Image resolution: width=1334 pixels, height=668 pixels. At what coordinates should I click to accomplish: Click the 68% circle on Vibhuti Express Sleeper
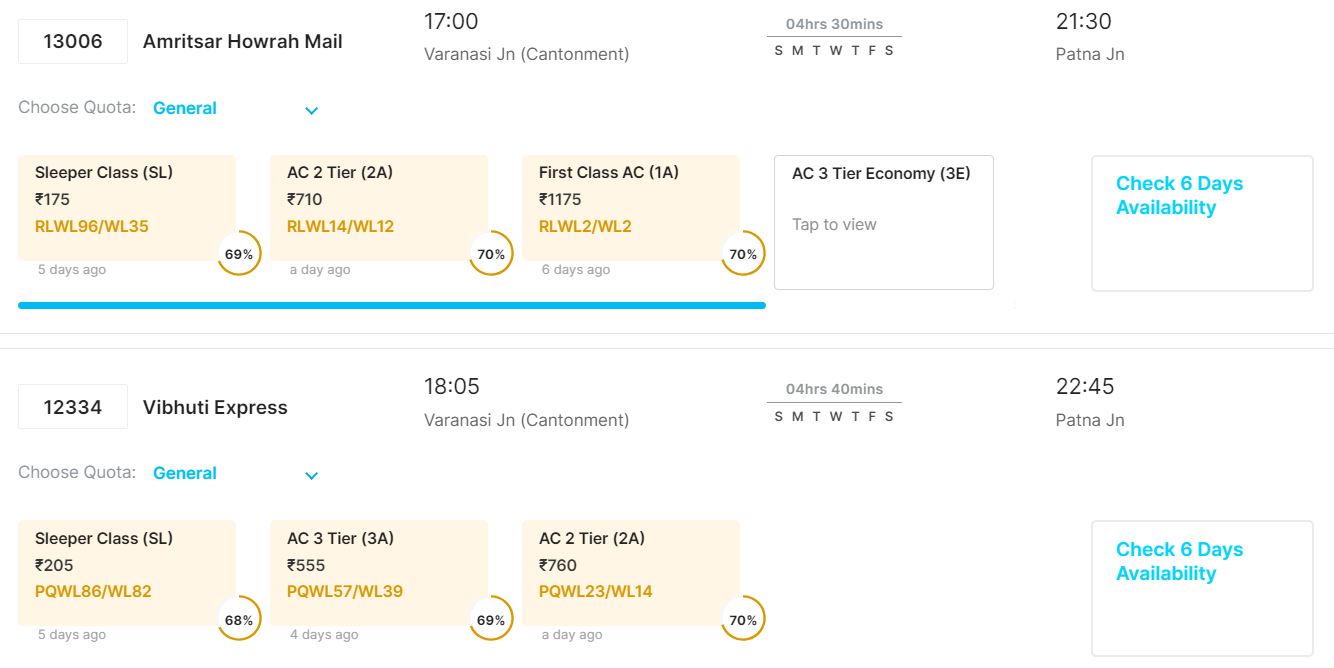239,620
